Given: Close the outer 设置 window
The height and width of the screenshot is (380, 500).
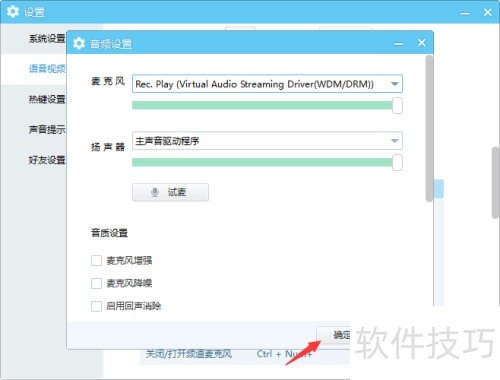Looking at the screenshot, I should (488, 12).
